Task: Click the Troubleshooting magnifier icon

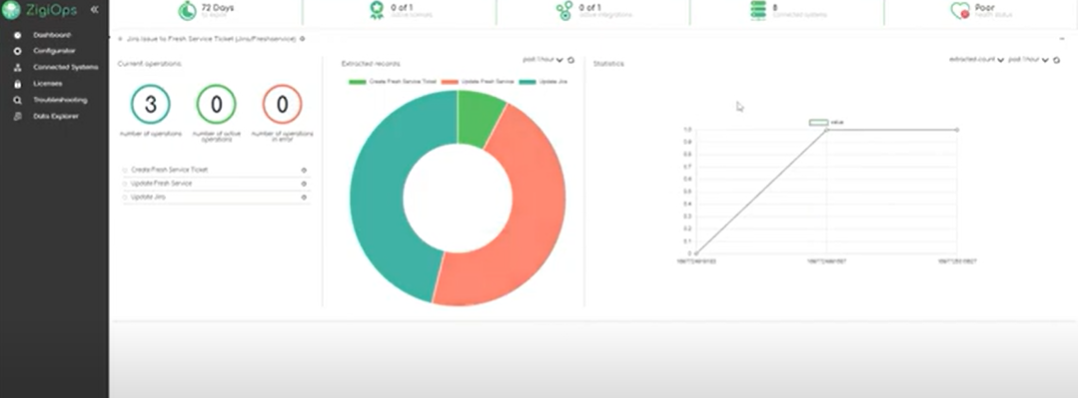Action: (x=18, y=100)
